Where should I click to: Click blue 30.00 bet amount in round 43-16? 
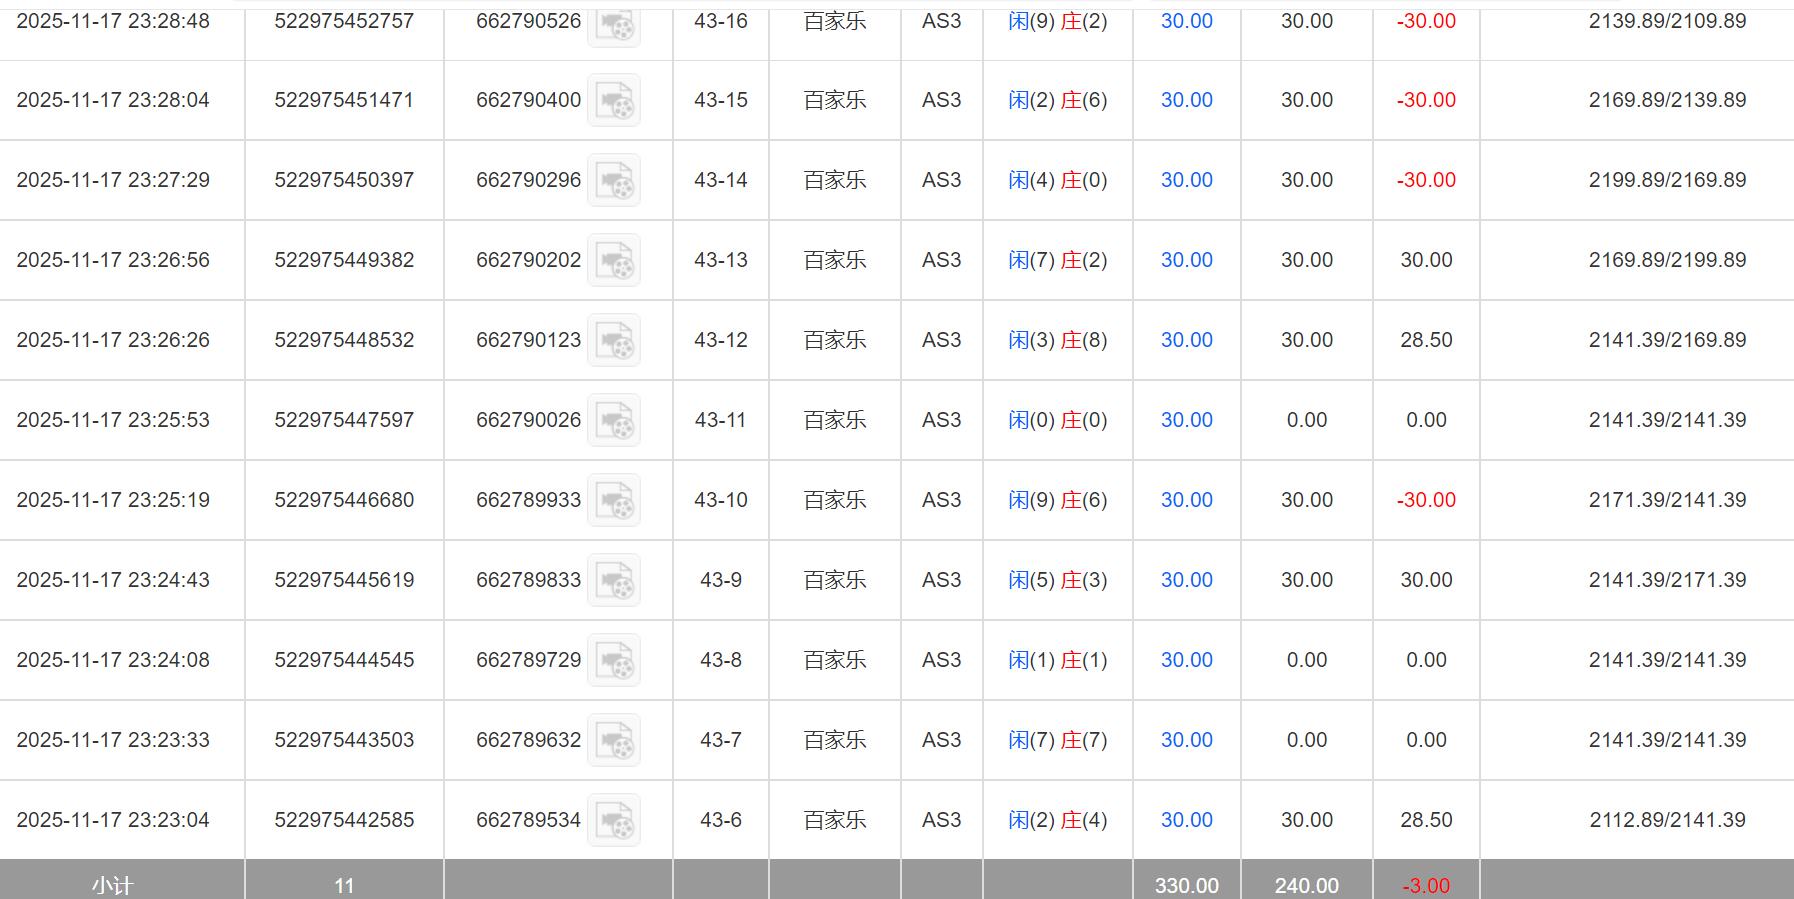click(x=1186, y=21)
